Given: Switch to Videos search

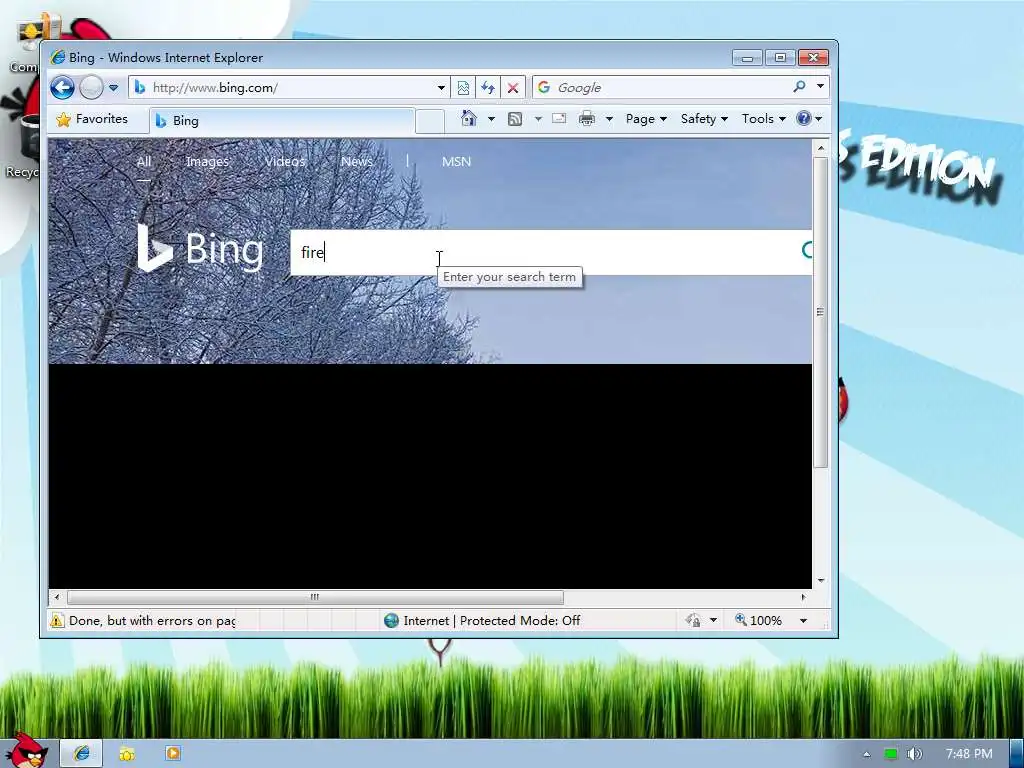Looking at the screenshot, I should point(285,161).
